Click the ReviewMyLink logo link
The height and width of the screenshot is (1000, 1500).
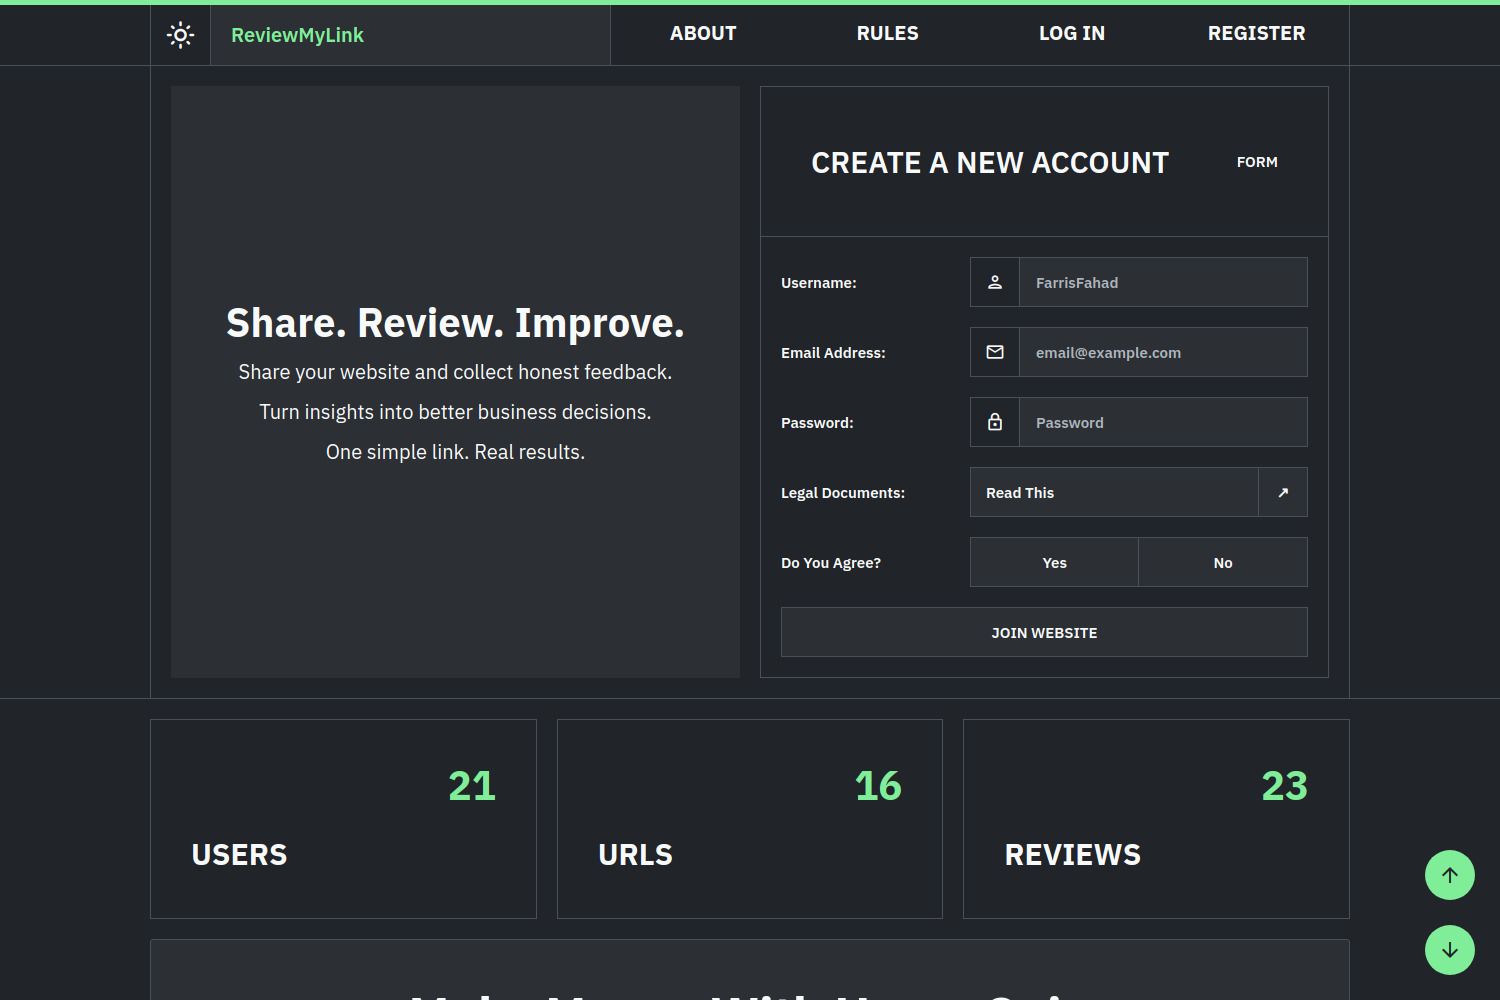point(297,35)
